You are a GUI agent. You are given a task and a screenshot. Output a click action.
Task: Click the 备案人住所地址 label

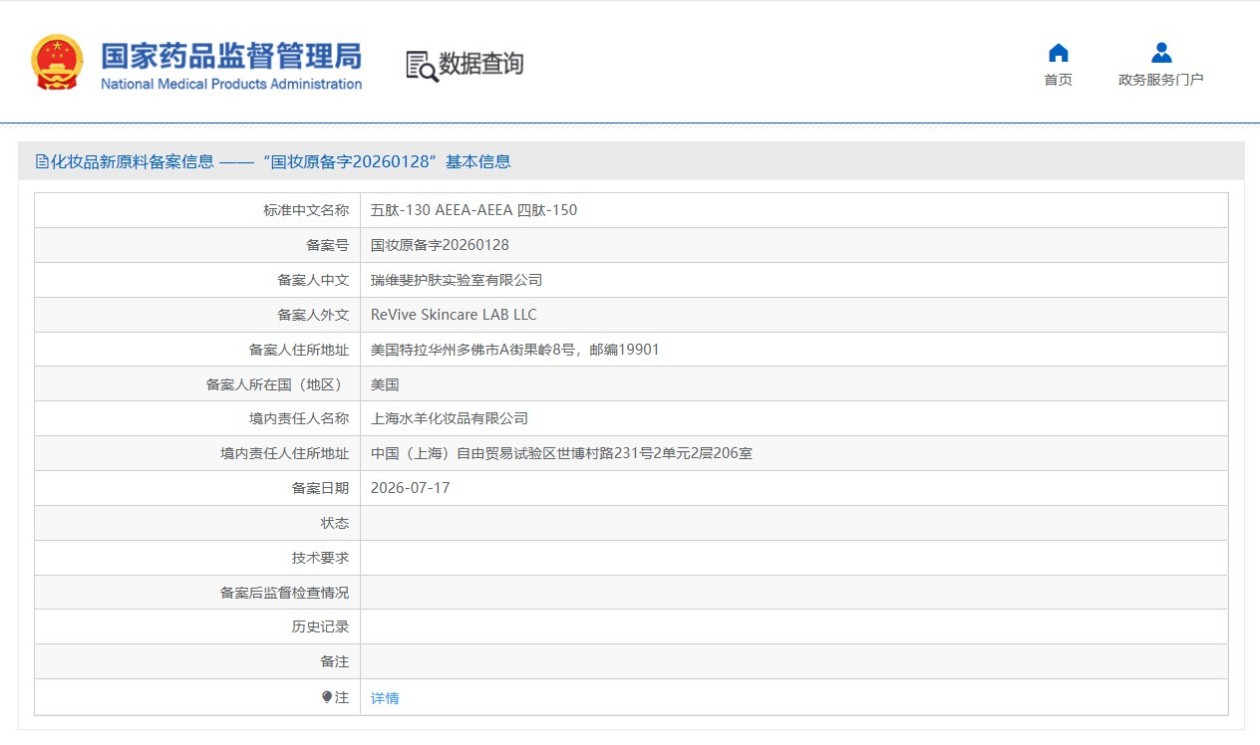[x=299, y=349]
